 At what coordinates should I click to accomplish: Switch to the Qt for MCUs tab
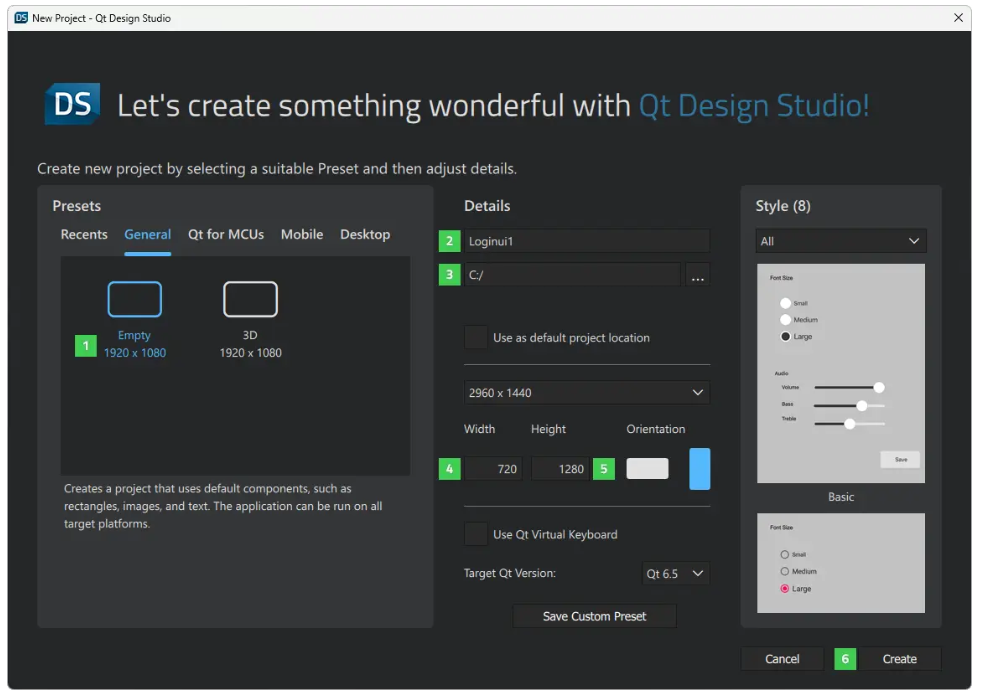[x=226, y=235]
